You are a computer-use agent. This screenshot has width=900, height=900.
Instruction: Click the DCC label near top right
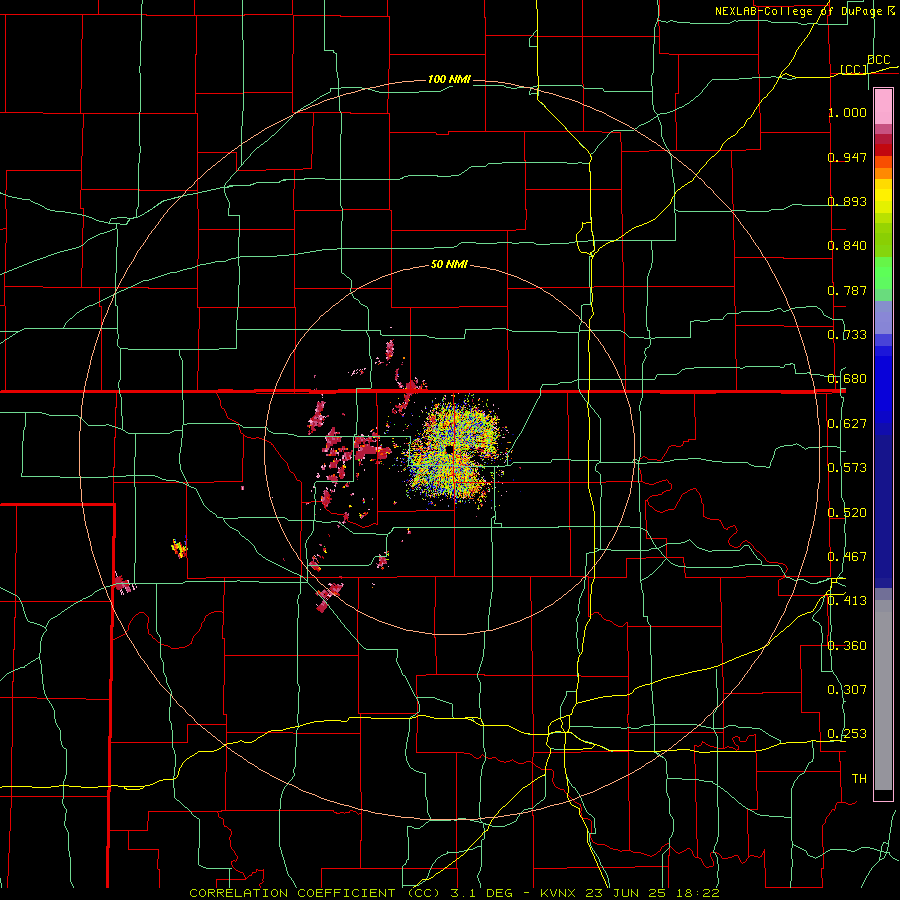pos(879,60)
